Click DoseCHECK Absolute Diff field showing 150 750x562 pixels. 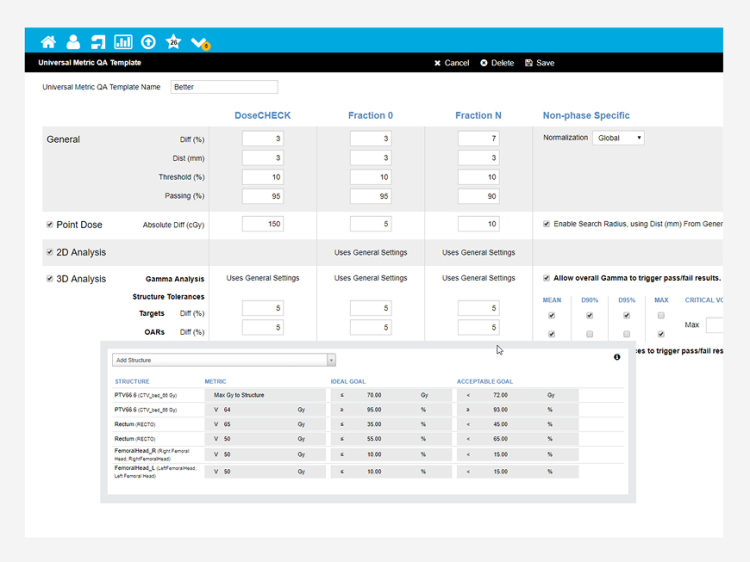[263, 224]
